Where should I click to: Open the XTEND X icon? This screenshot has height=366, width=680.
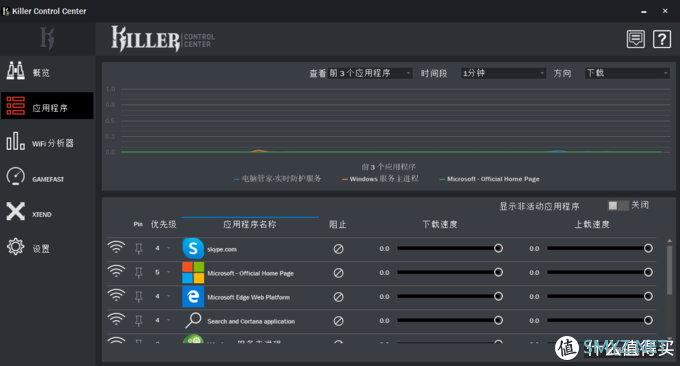tap(16, 212)
